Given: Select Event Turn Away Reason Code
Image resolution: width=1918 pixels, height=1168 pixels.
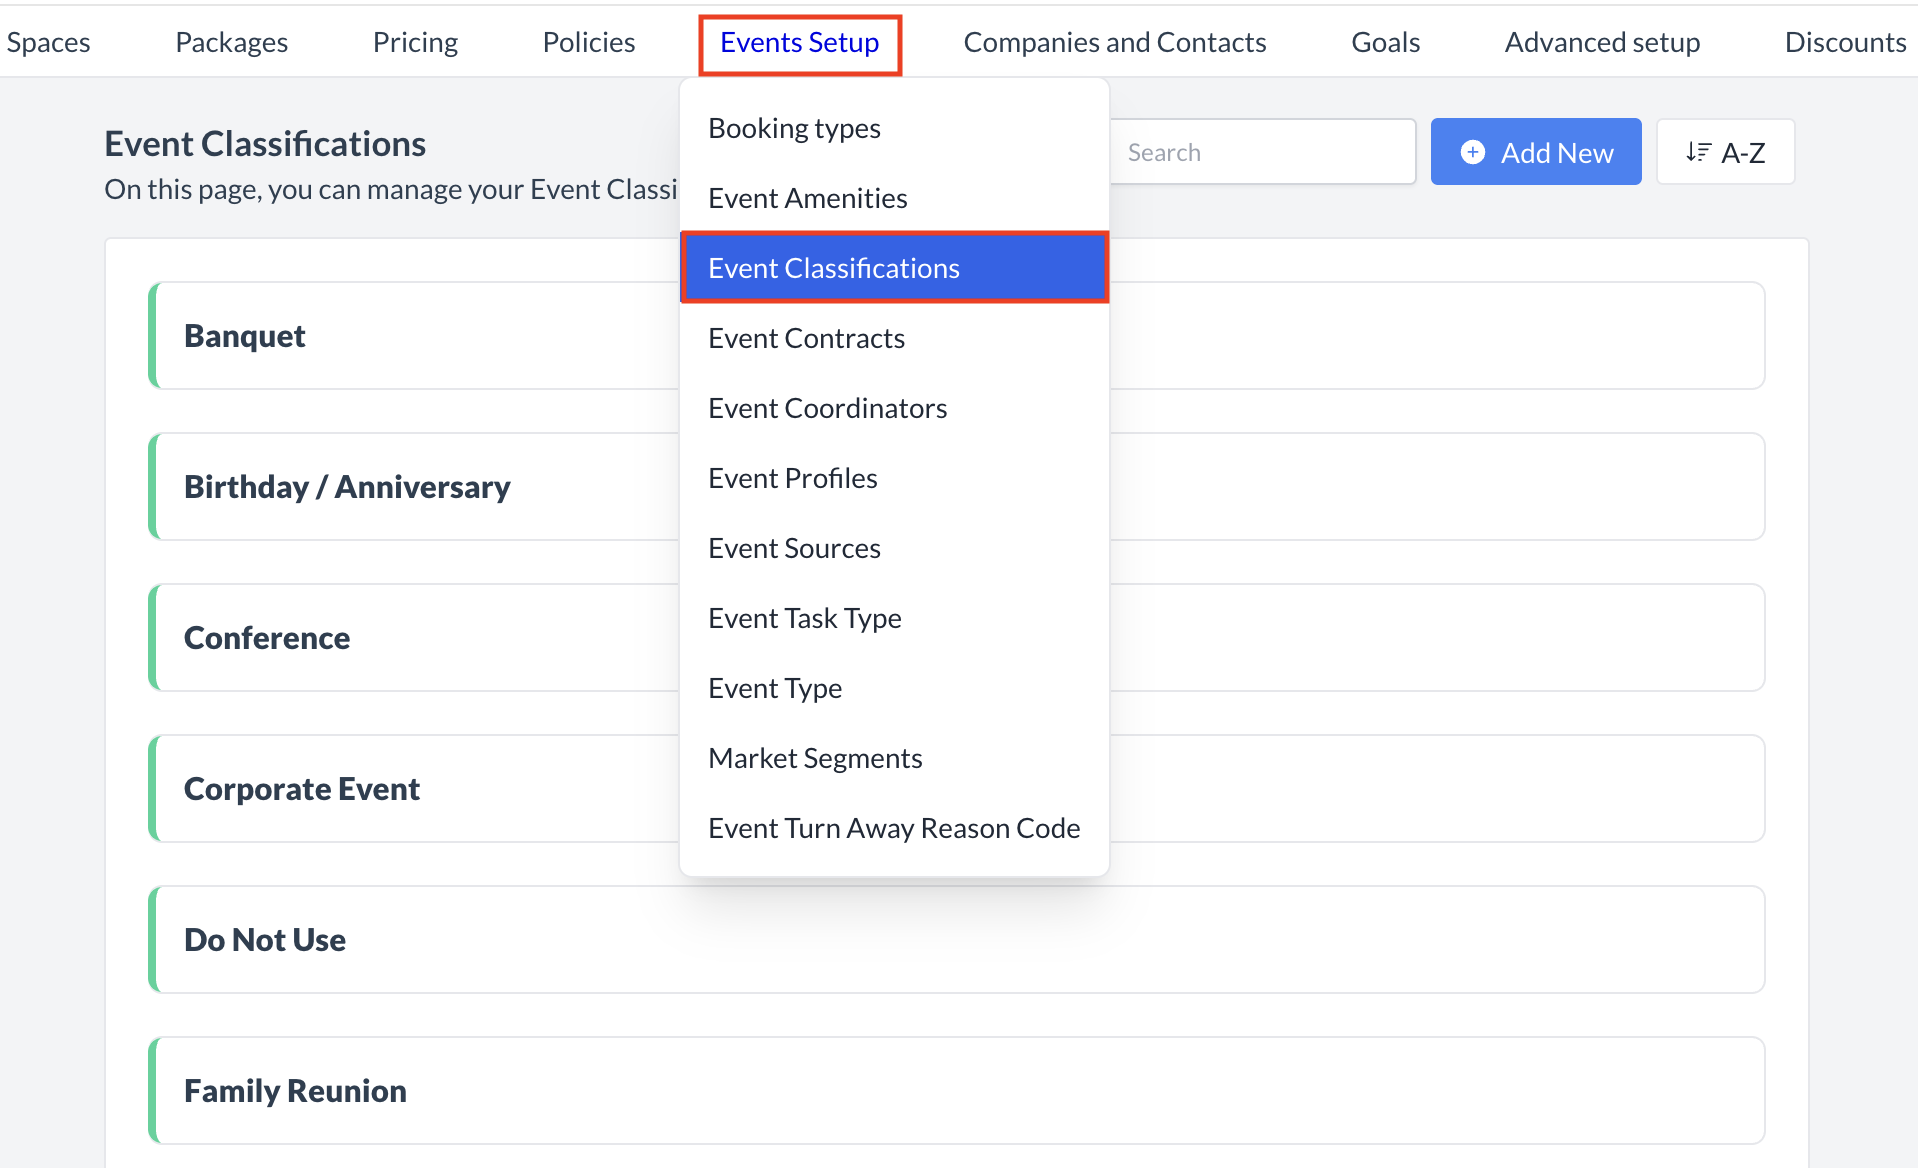Looking at the screenshot, I should coord(893,828).
